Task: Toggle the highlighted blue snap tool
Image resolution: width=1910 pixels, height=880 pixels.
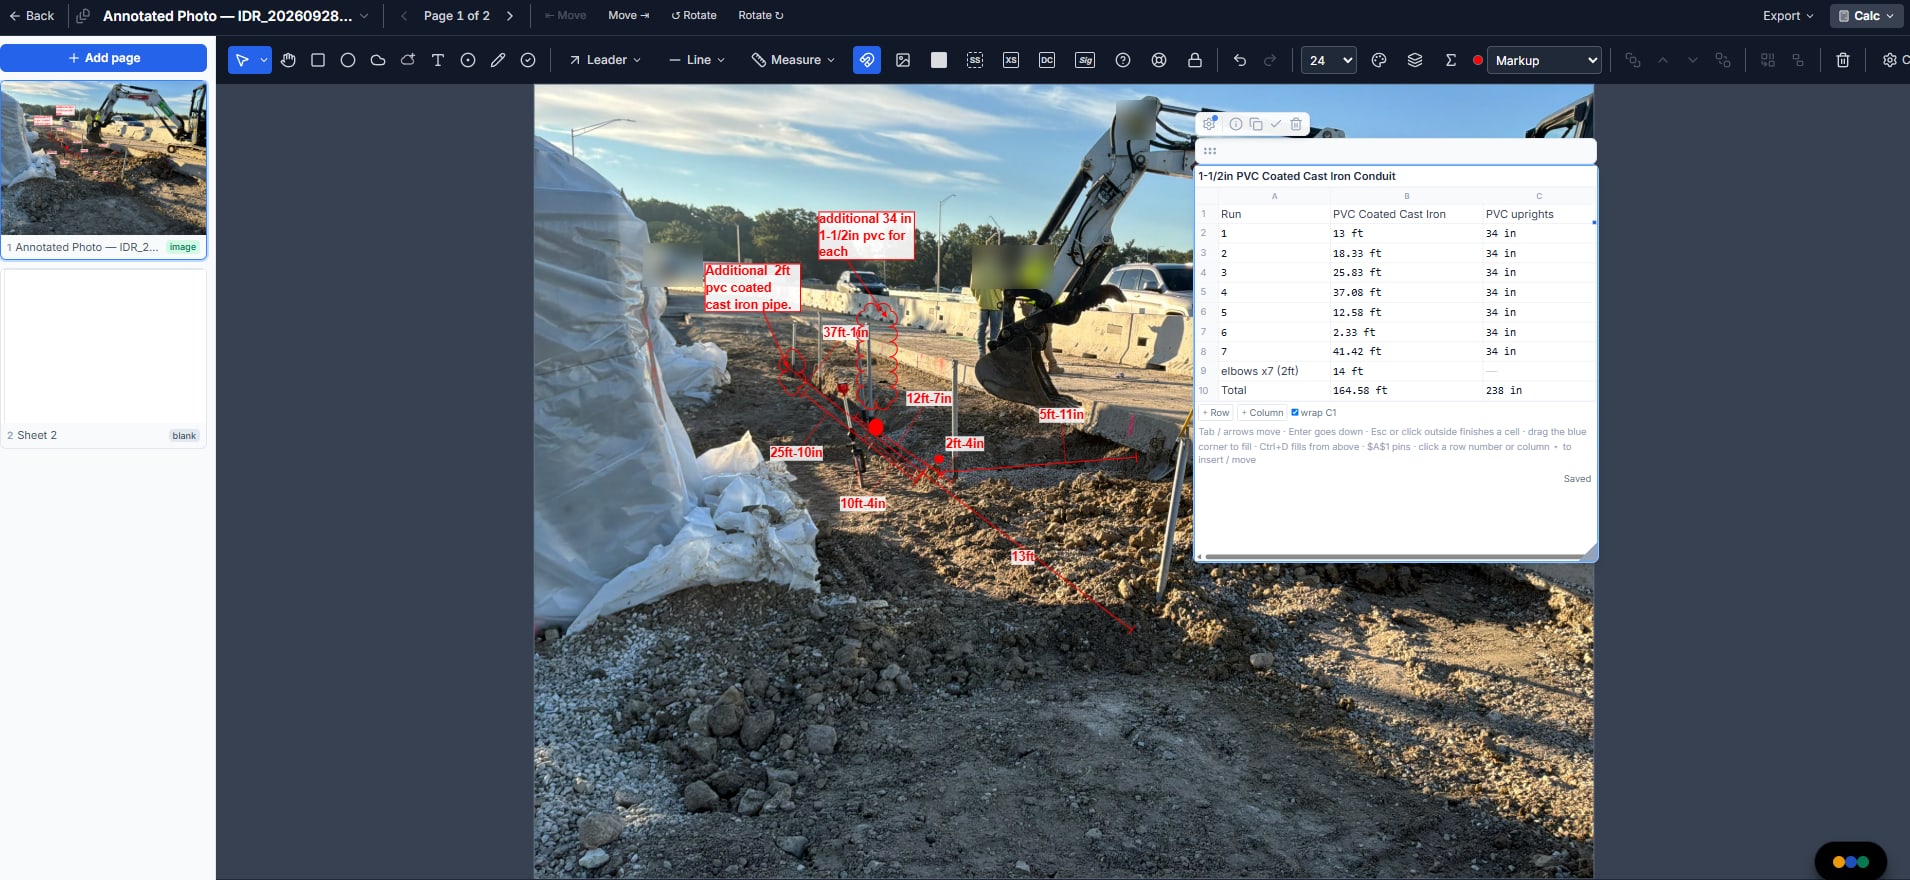Action: click(x=867, y=60)
